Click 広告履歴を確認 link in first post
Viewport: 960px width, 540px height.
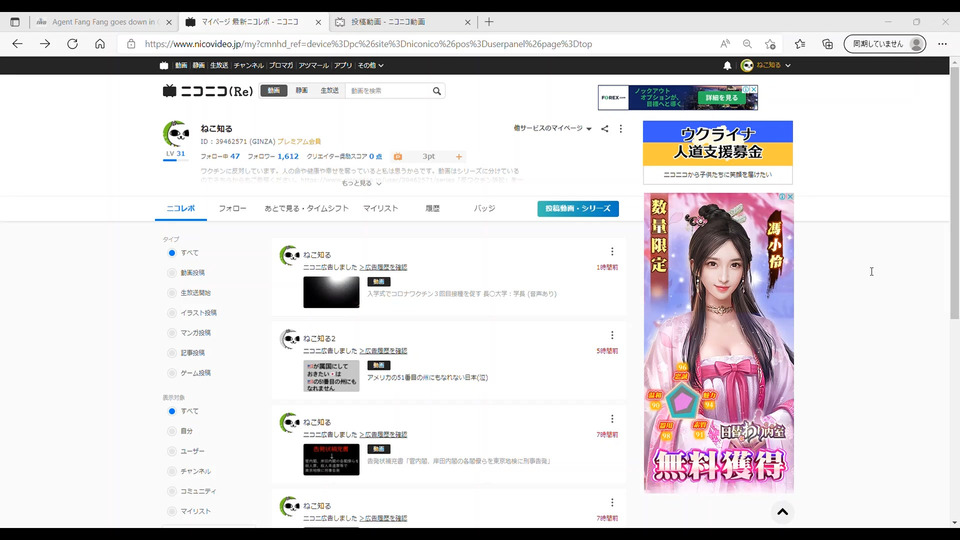pyautogui.click(x=383, y=268)
